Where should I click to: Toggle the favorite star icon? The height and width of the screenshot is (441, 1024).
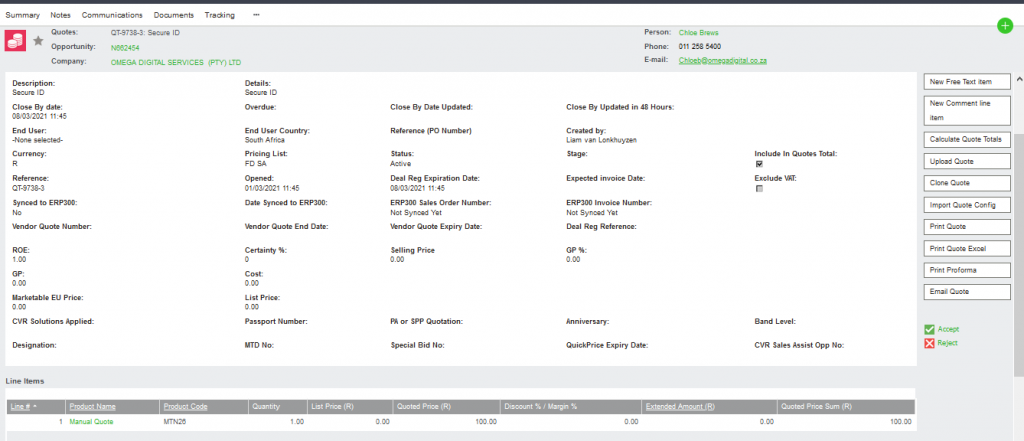[x=38, y=40]
